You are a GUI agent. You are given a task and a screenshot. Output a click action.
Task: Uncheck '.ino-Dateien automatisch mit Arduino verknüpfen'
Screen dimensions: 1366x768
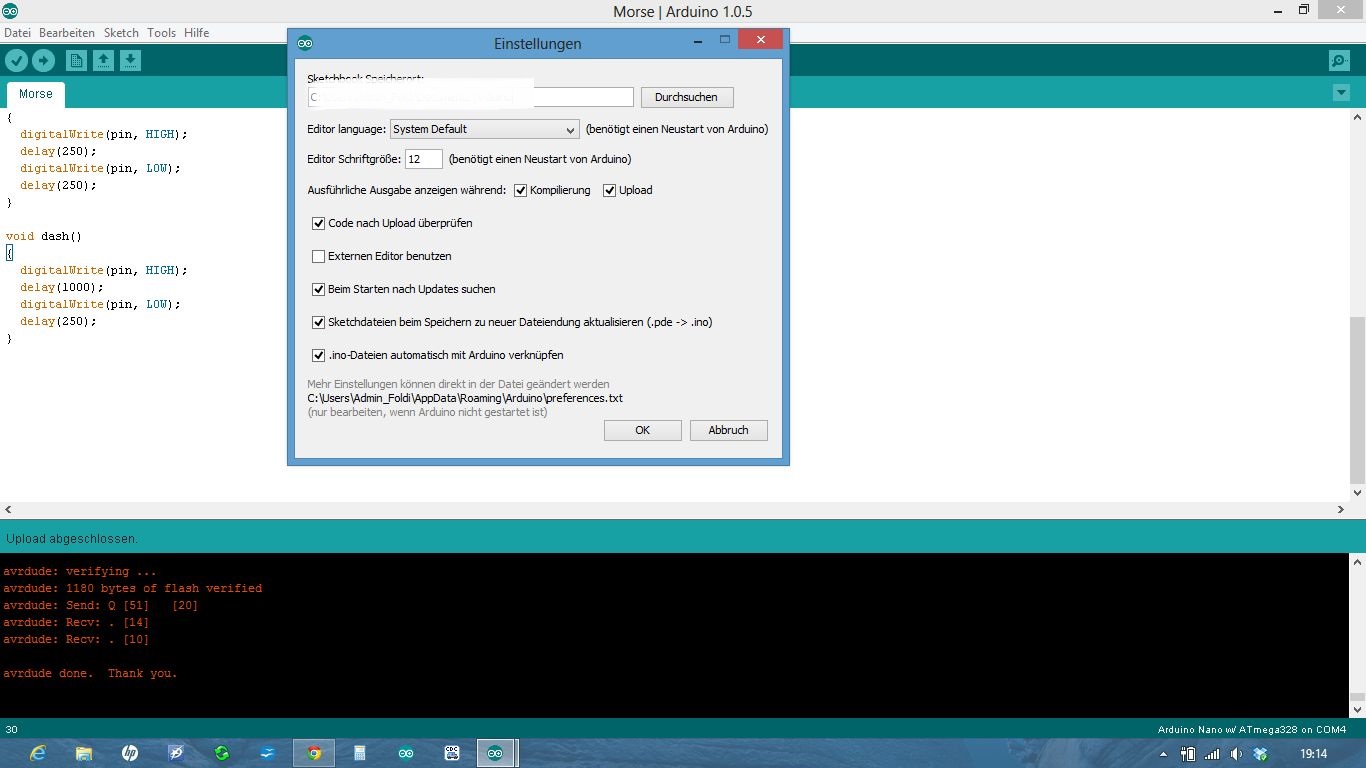pos(319,355)
